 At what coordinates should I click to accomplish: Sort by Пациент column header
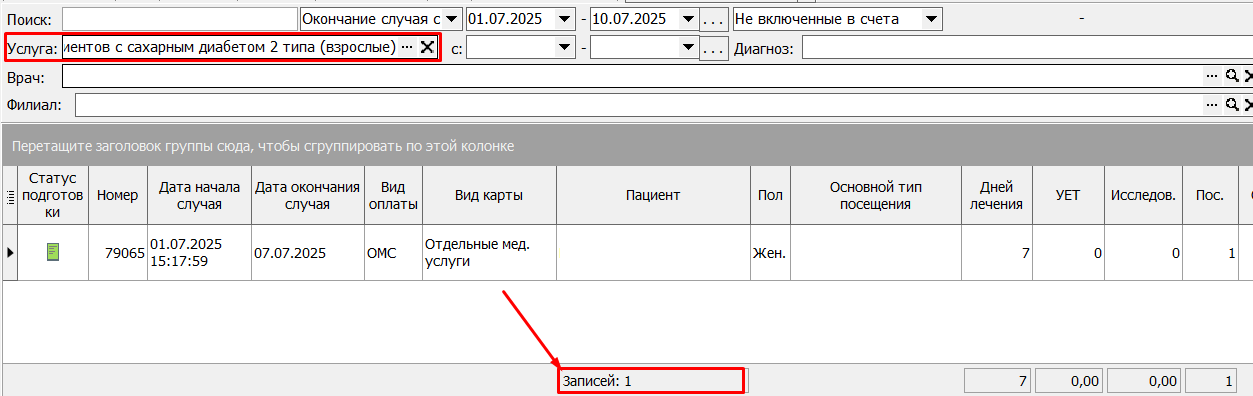(x=653, y=195)
